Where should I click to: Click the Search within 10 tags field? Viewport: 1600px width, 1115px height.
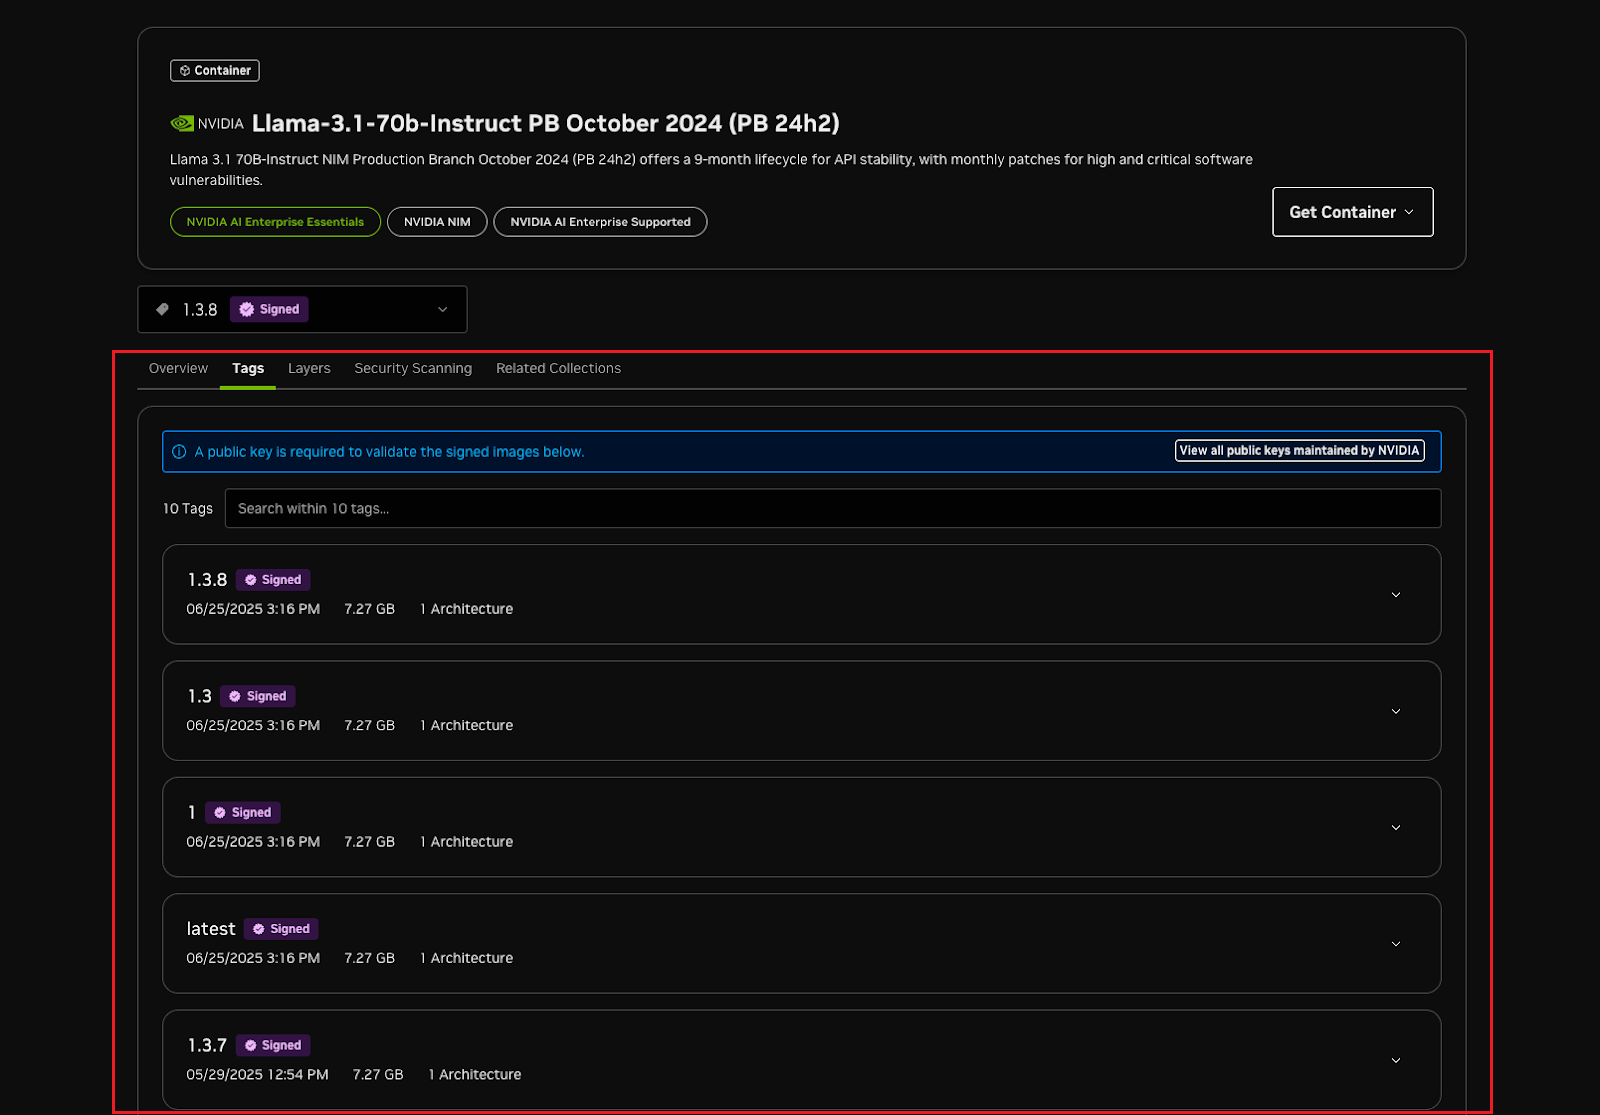click(833, 508)
